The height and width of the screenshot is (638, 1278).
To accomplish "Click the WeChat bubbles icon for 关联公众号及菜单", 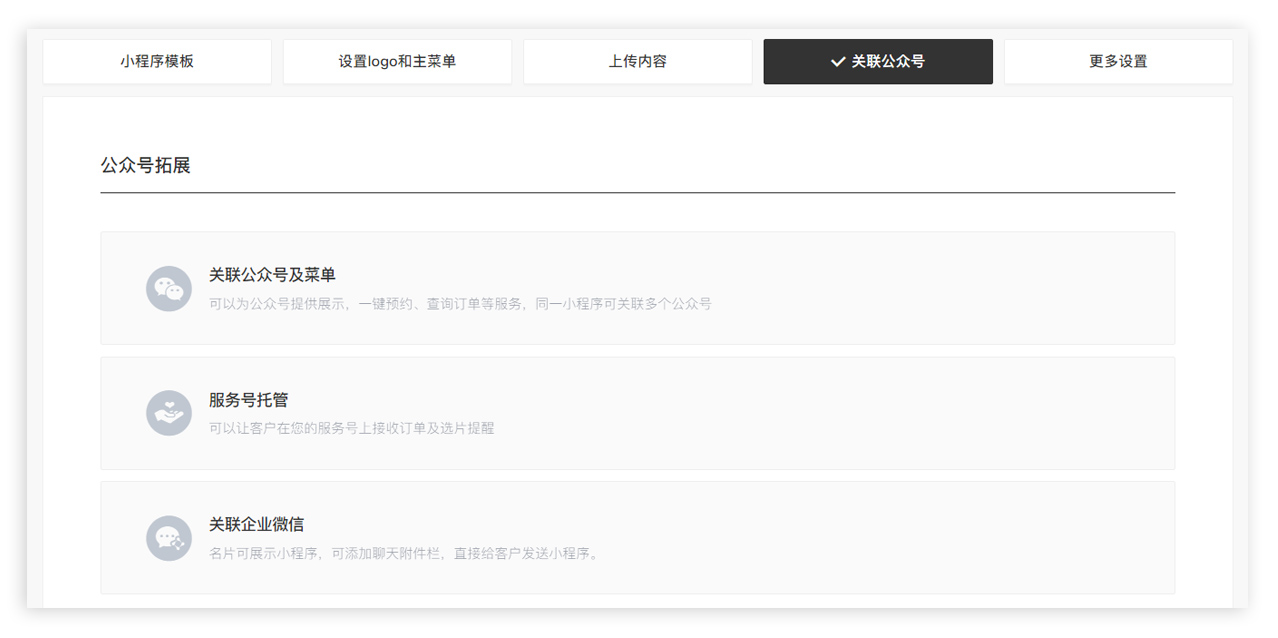I will click(168, 289).
